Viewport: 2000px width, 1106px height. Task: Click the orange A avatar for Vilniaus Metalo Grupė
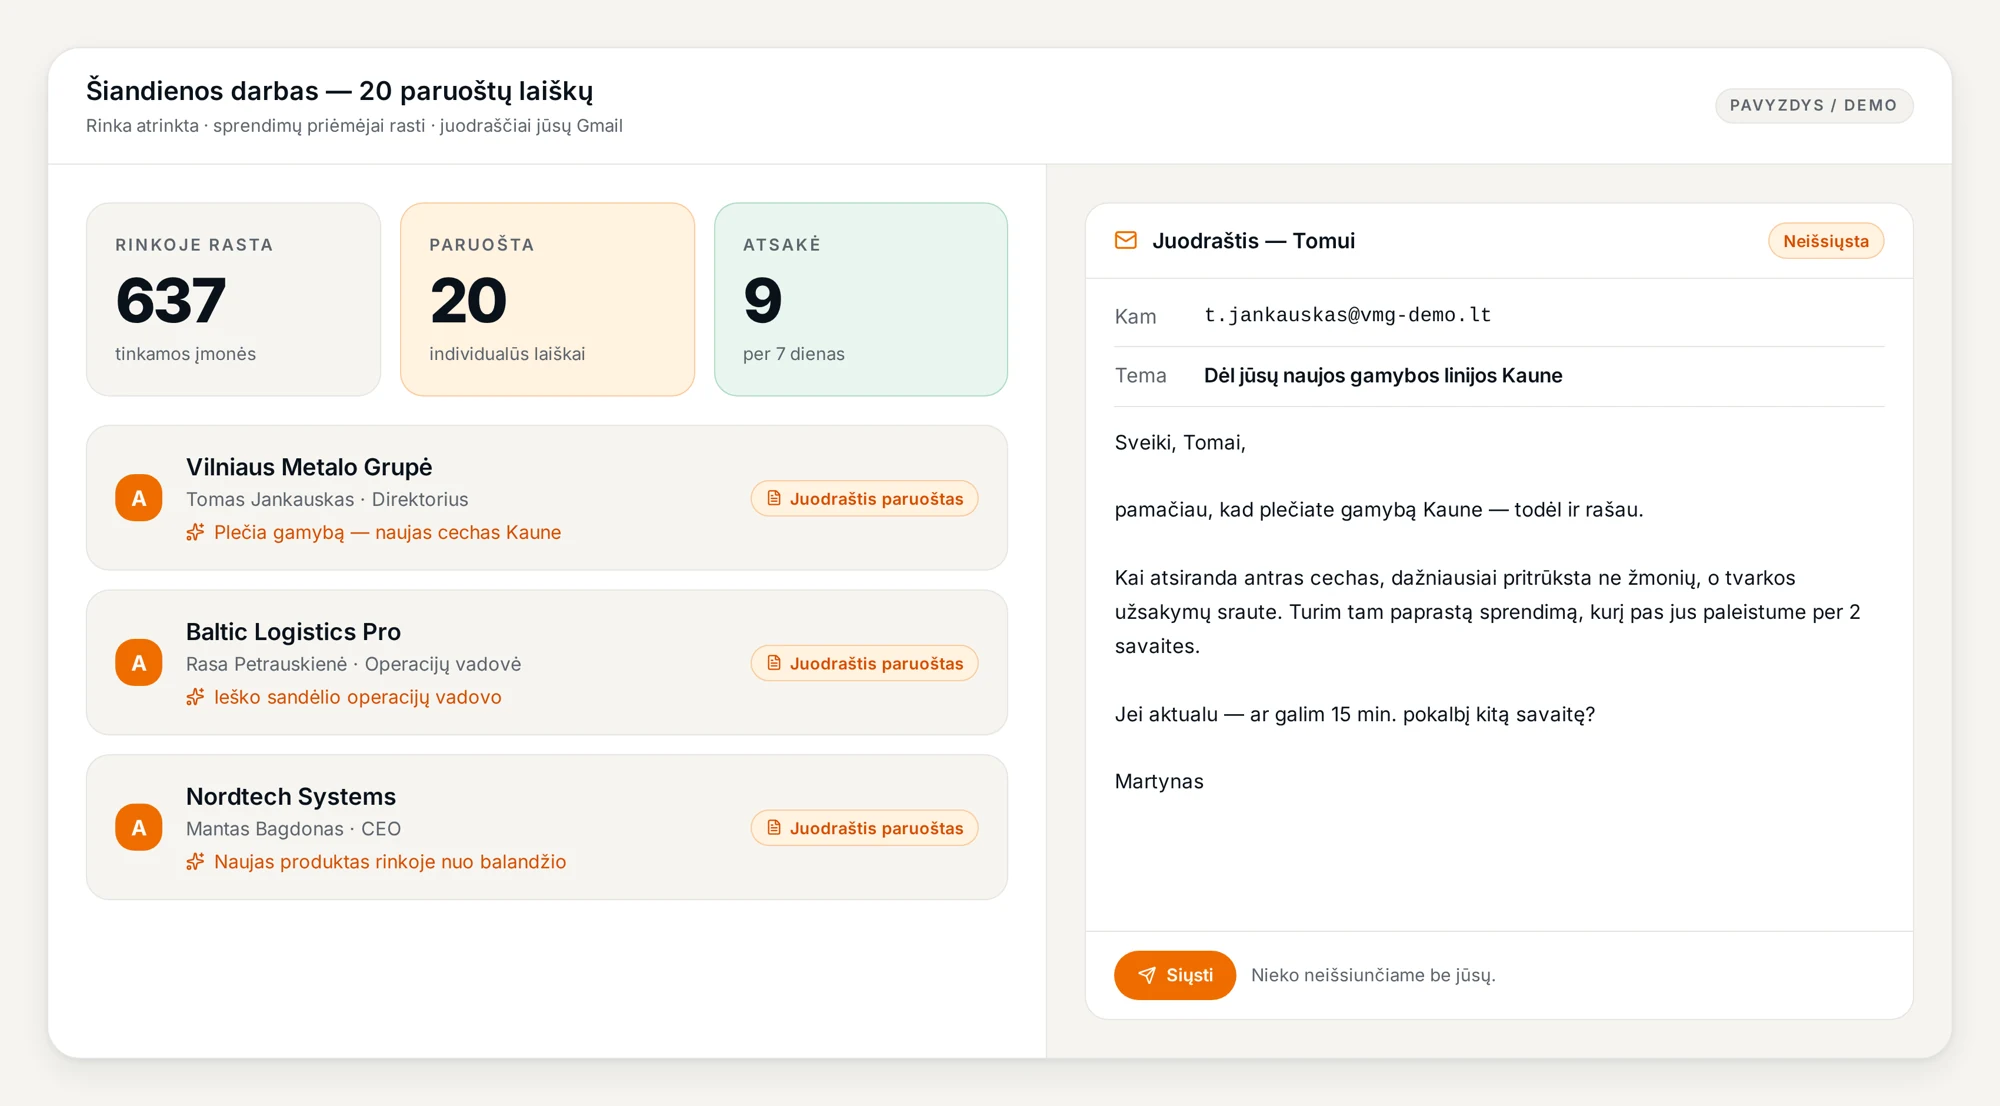pos(139,498)
